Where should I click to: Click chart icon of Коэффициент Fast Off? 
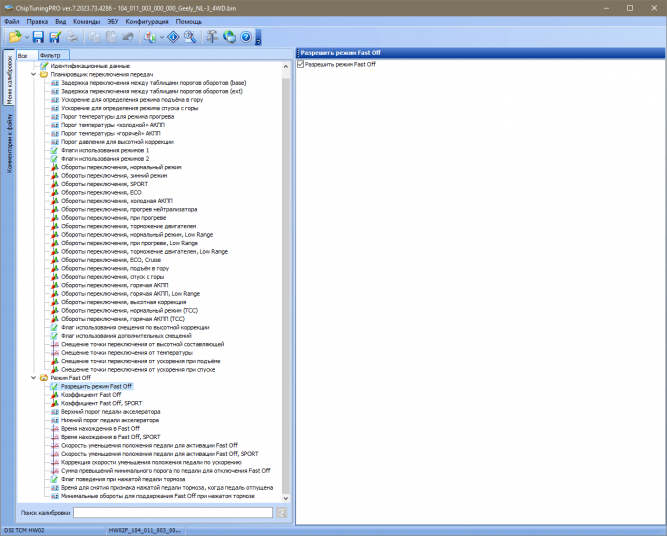(x=54, y=395)
